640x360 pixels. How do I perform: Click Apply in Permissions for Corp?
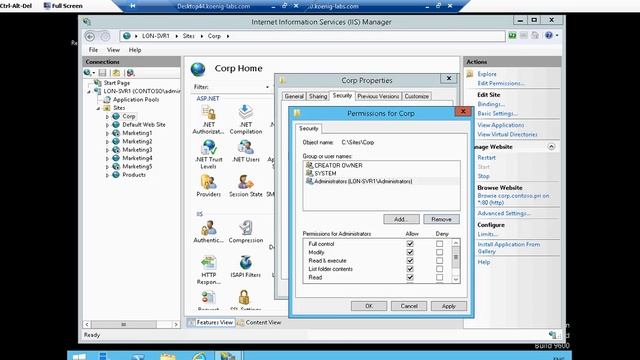point(449,306)
